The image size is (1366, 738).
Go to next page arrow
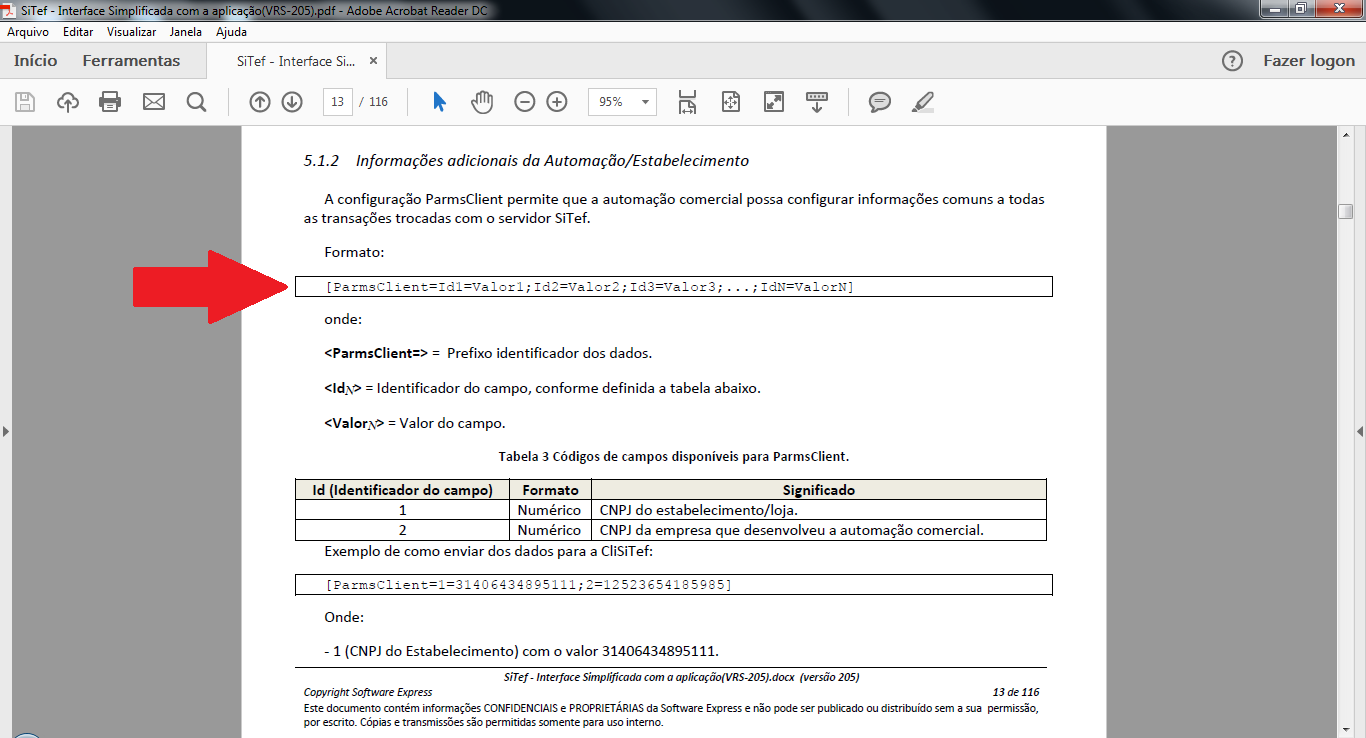pos(292,102)
